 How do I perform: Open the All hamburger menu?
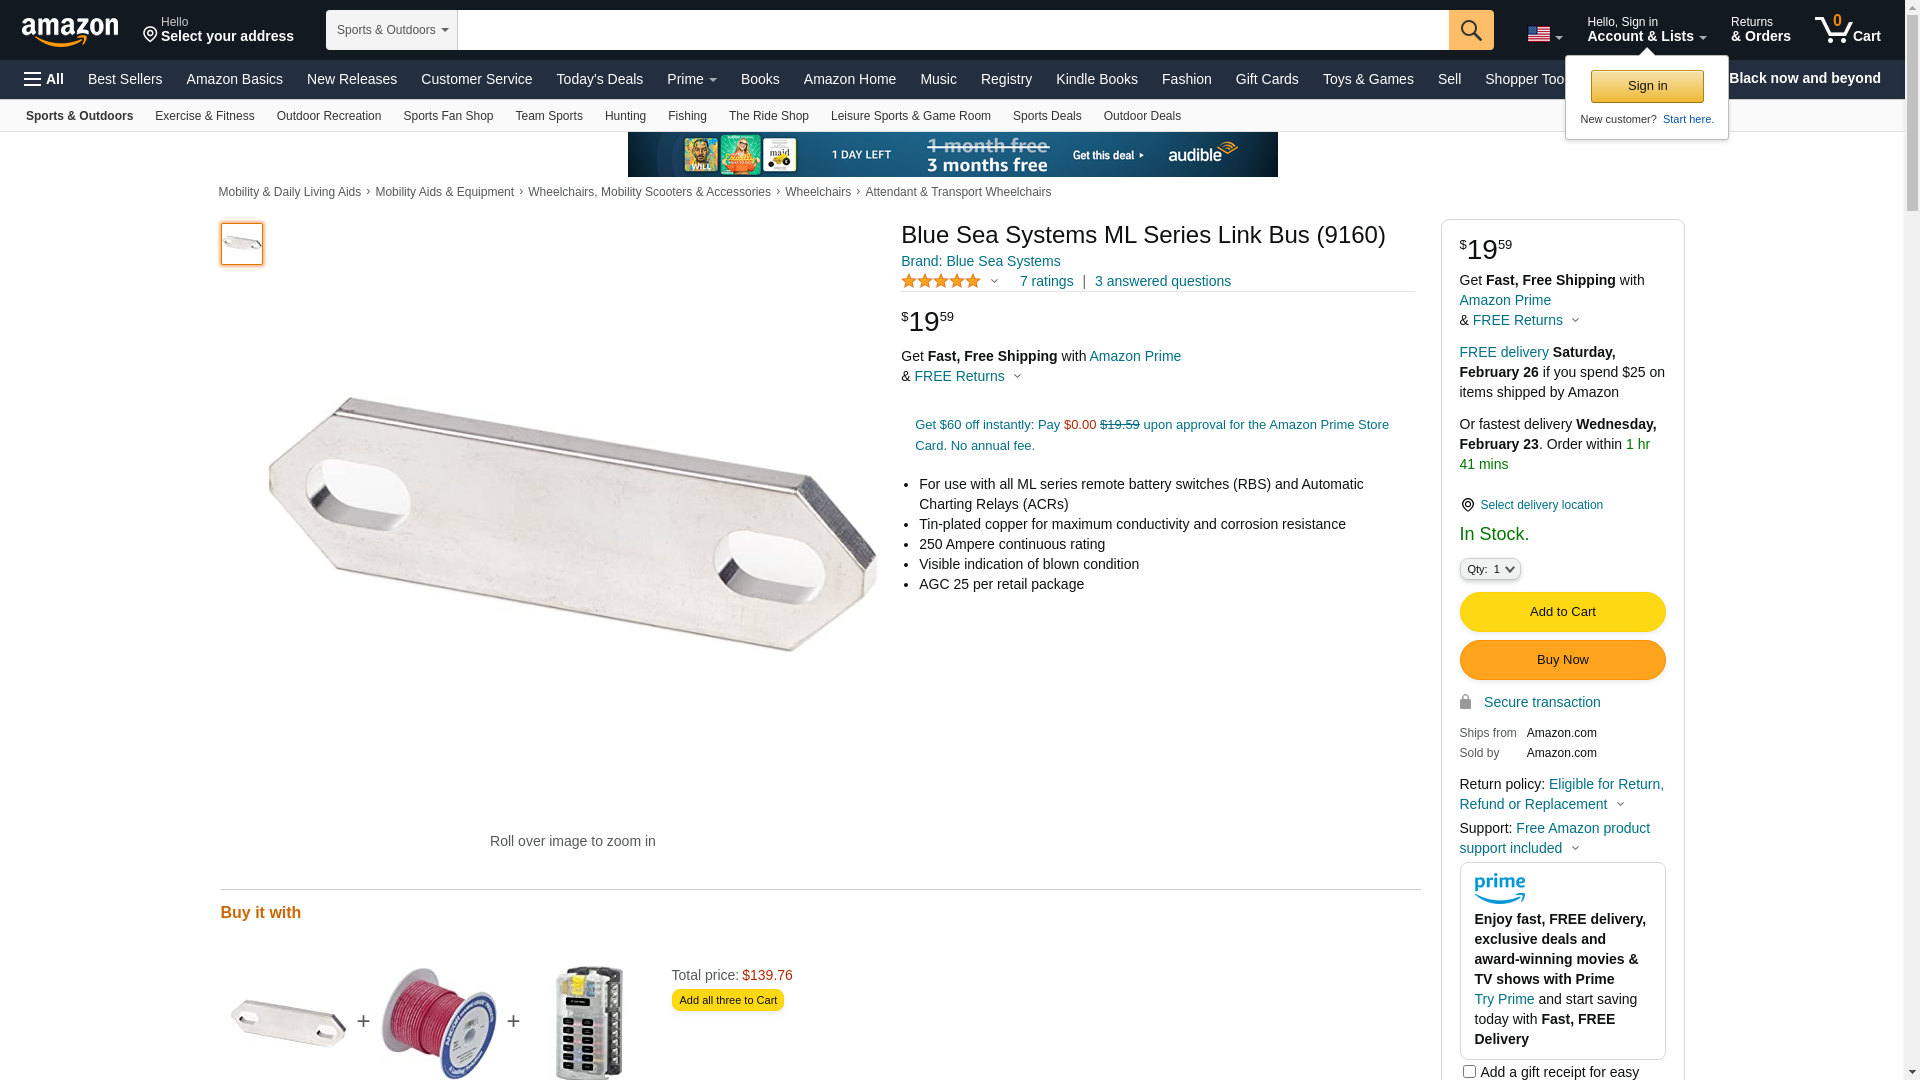click(44, 79)
